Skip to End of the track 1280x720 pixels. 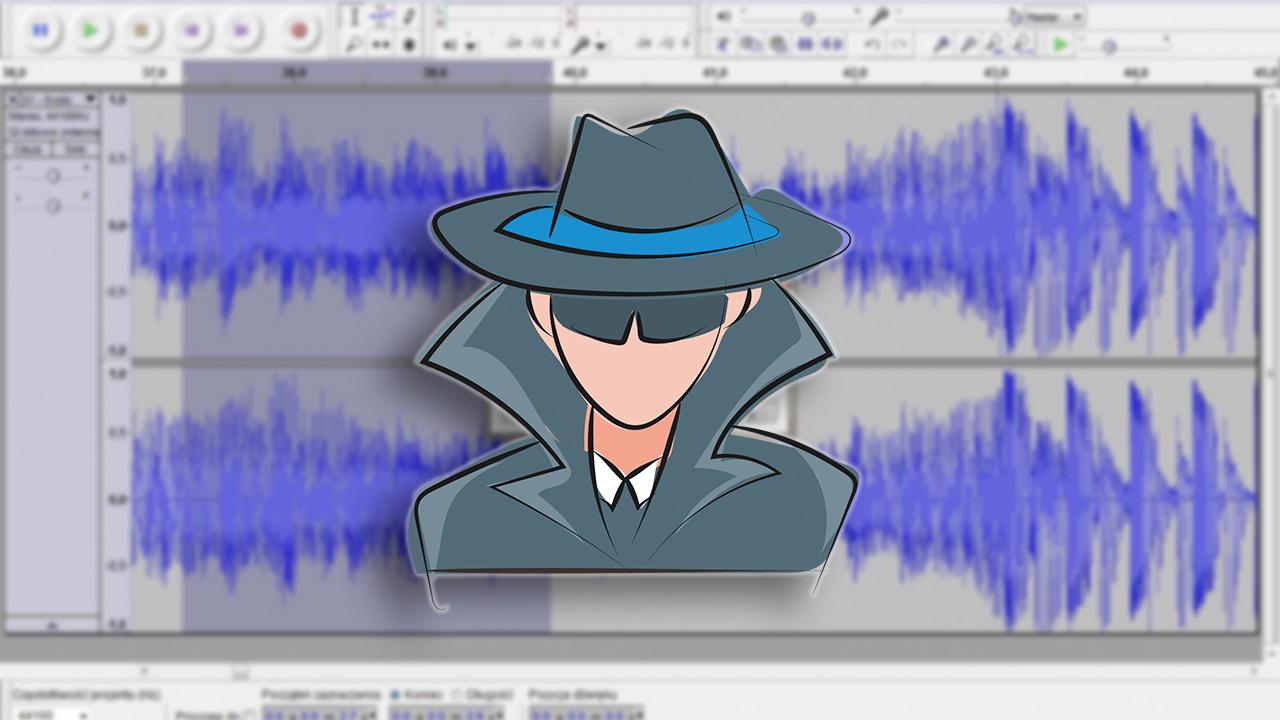242,30
